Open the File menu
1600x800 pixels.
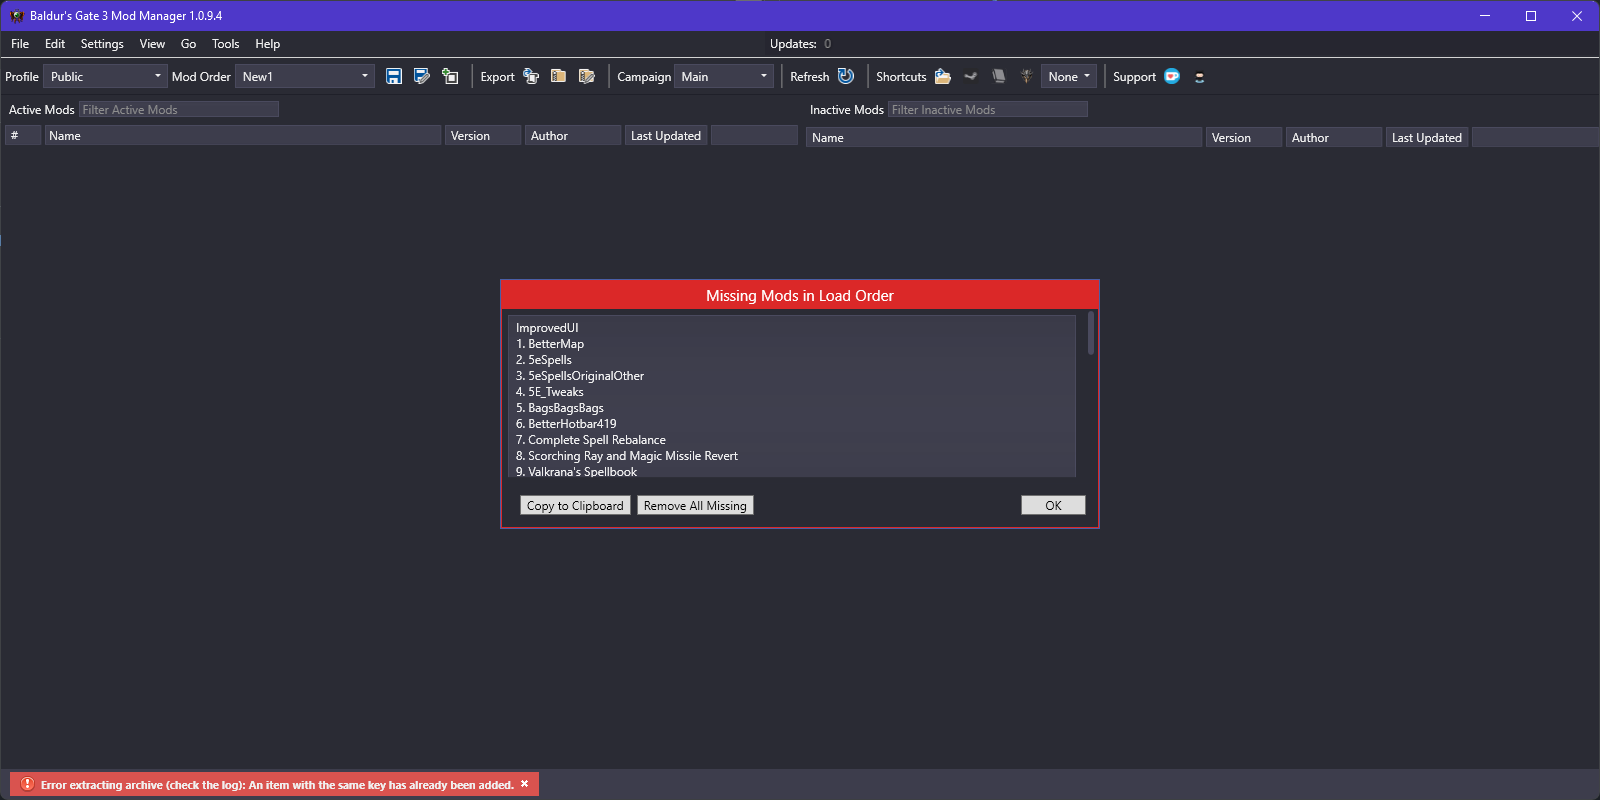click(20, 44)
